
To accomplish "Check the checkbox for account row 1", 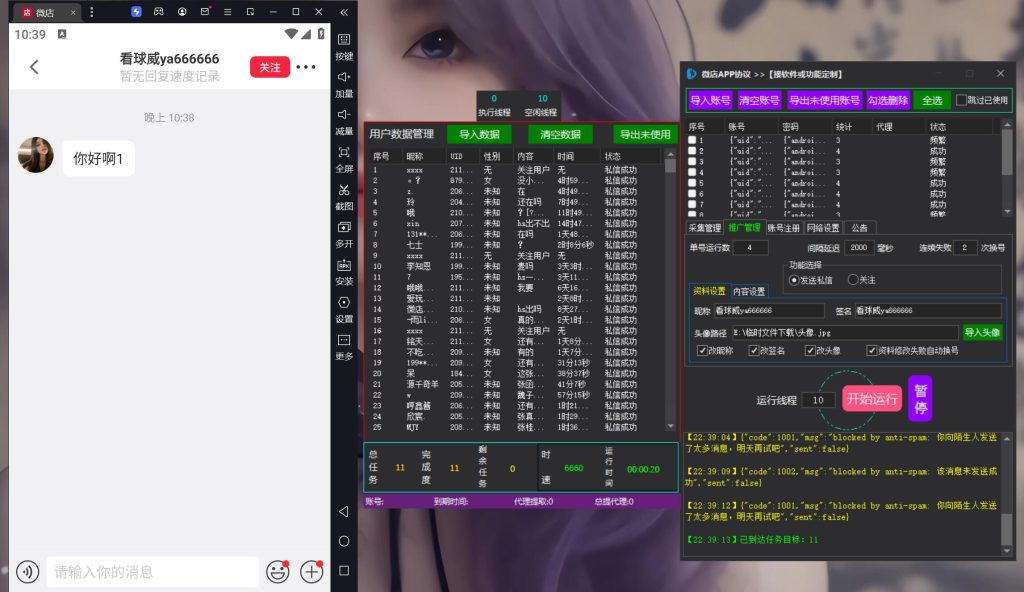I will [x=692, y=140].
